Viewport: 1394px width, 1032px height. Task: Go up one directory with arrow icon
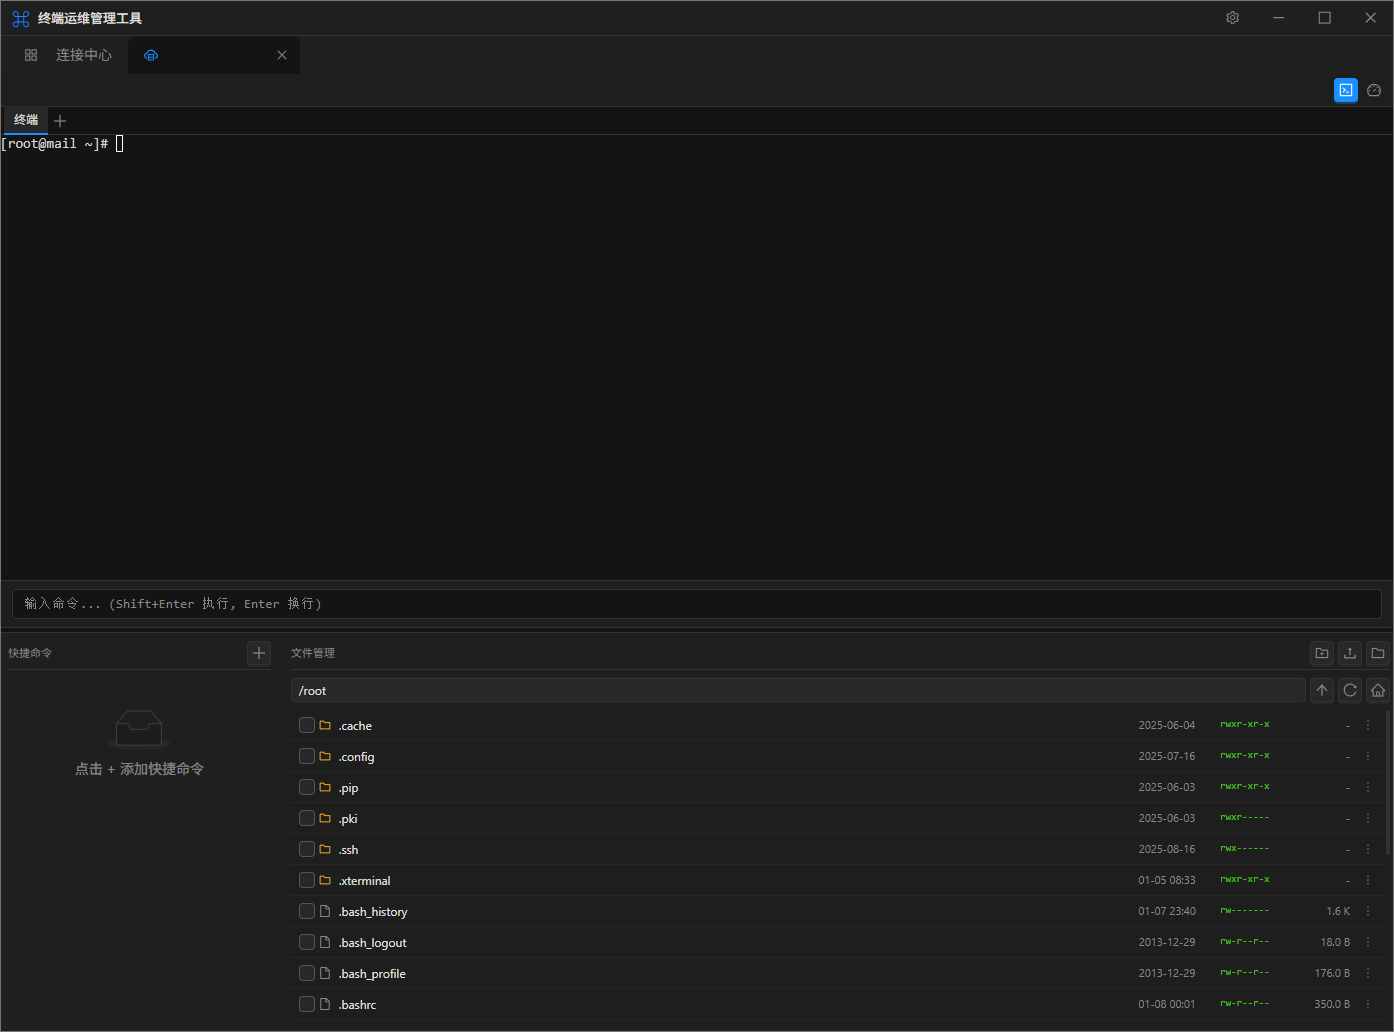point(1322,690)
